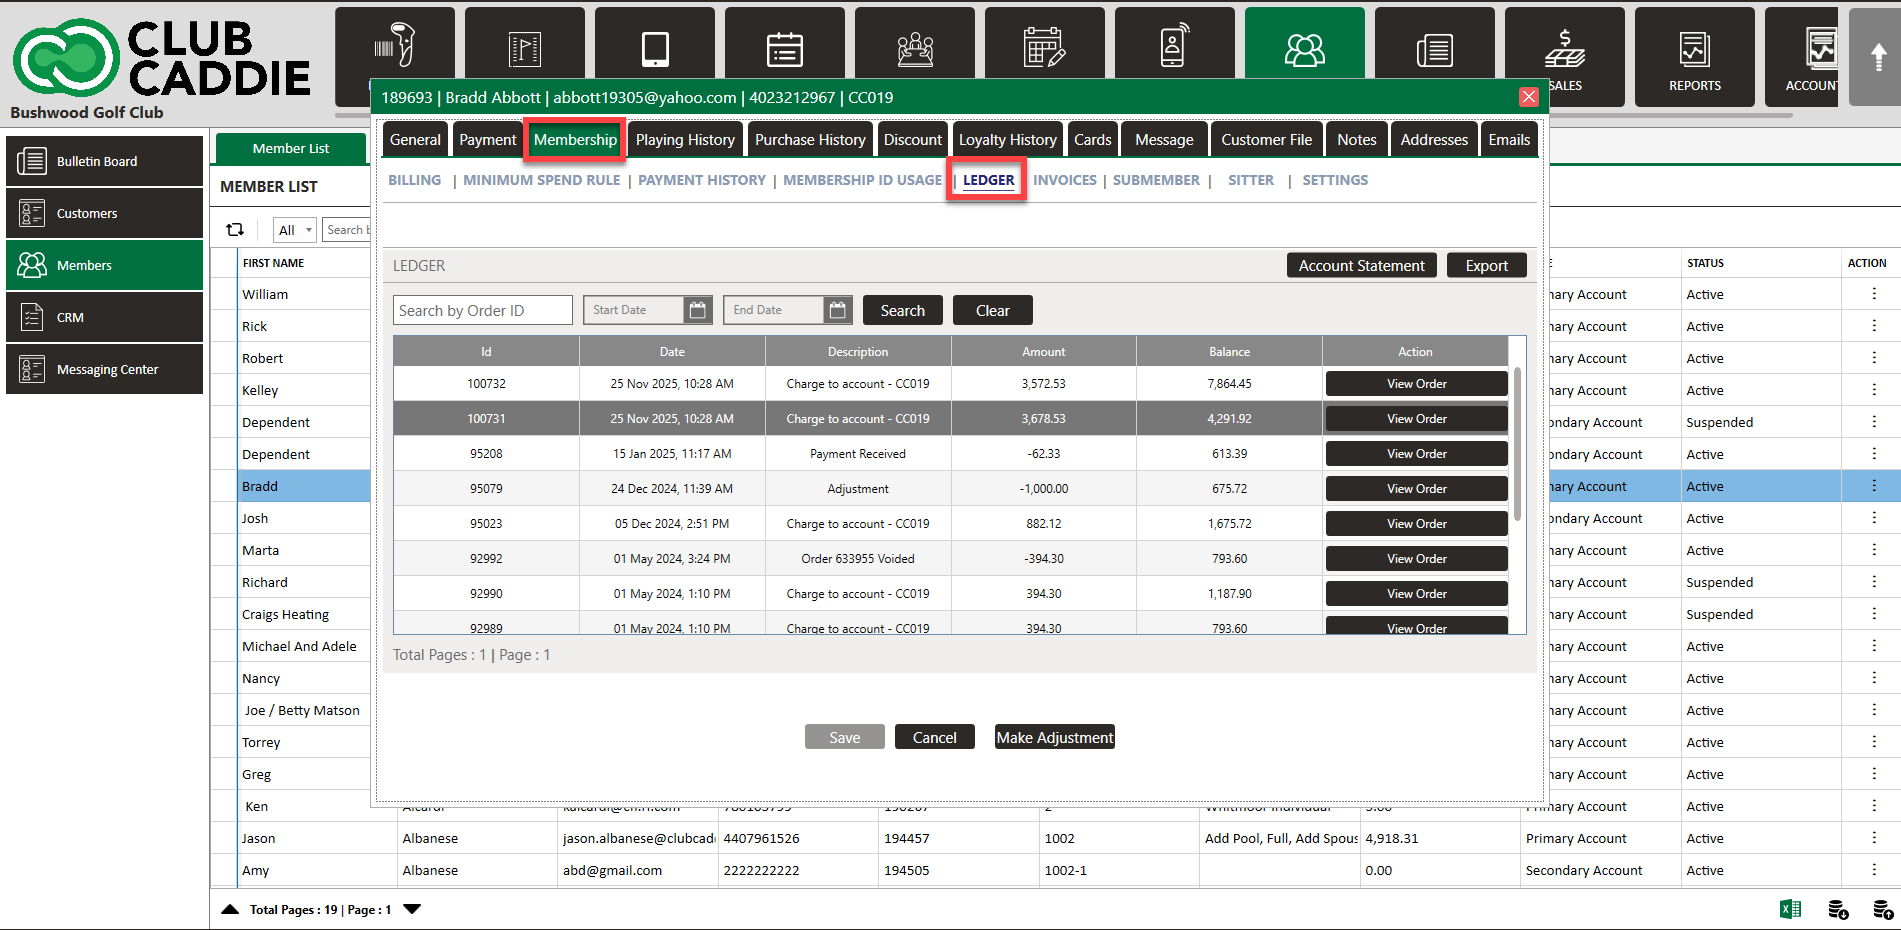Open action menu for Jason Albanese row
This screenshot has height=930, width=1901.
pos(1873,838)
